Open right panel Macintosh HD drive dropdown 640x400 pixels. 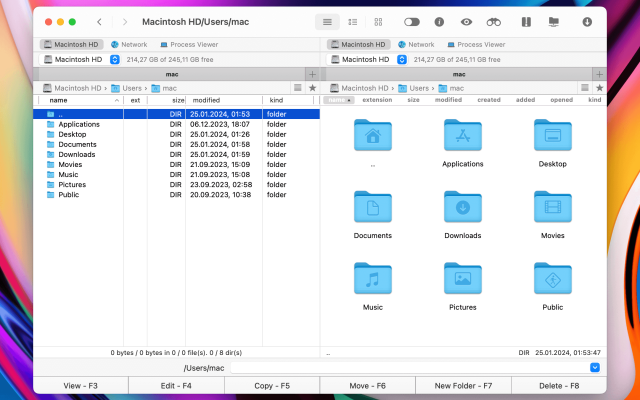coord(401,59)
